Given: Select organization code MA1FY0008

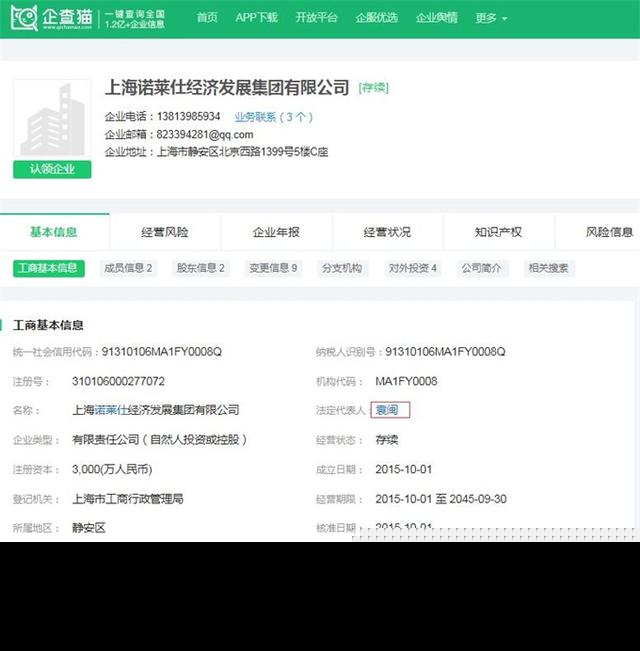Looking at the screenshot, I should [x=406, y=381].
